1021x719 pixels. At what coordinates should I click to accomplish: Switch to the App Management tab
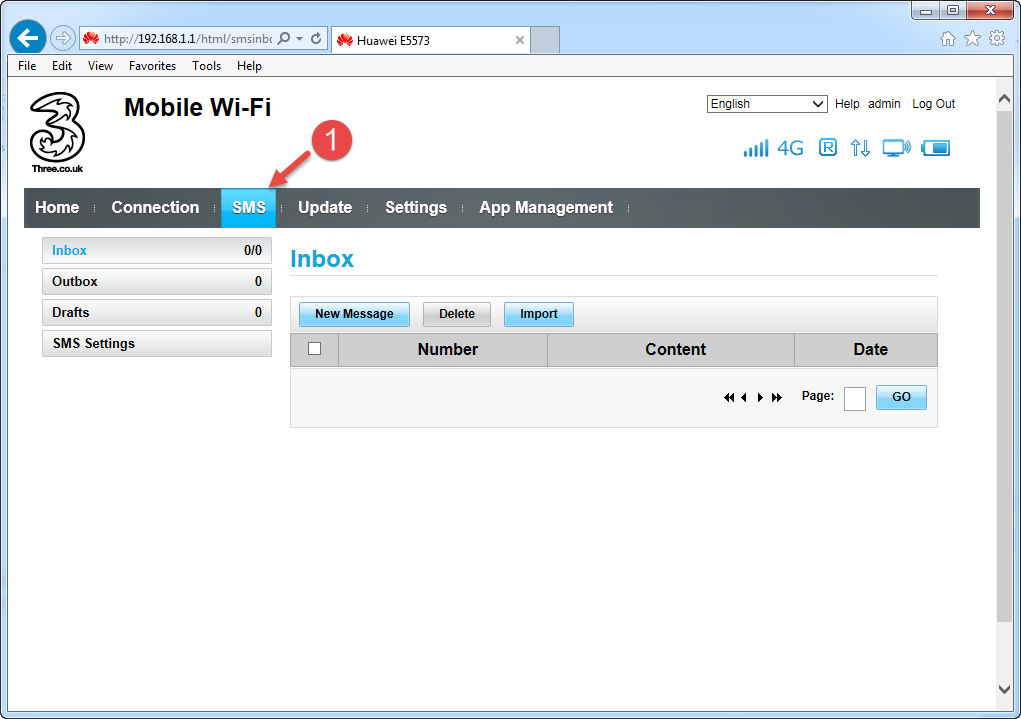[546, 208]
